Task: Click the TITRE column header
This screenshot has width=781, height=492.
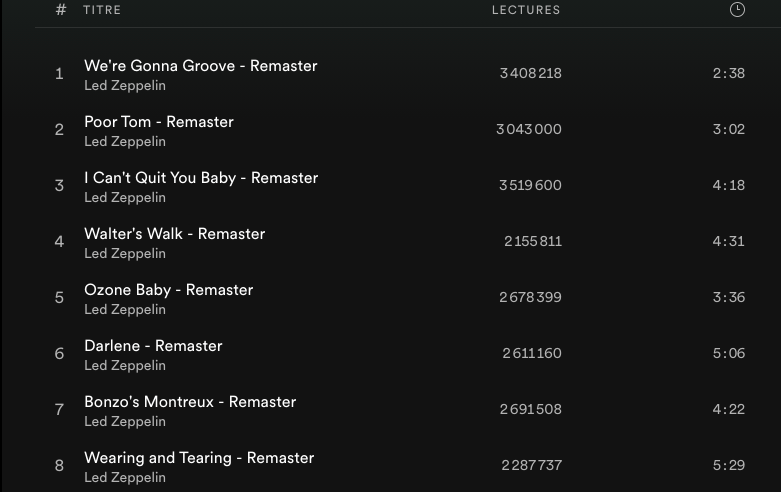Action: point(102,10)
